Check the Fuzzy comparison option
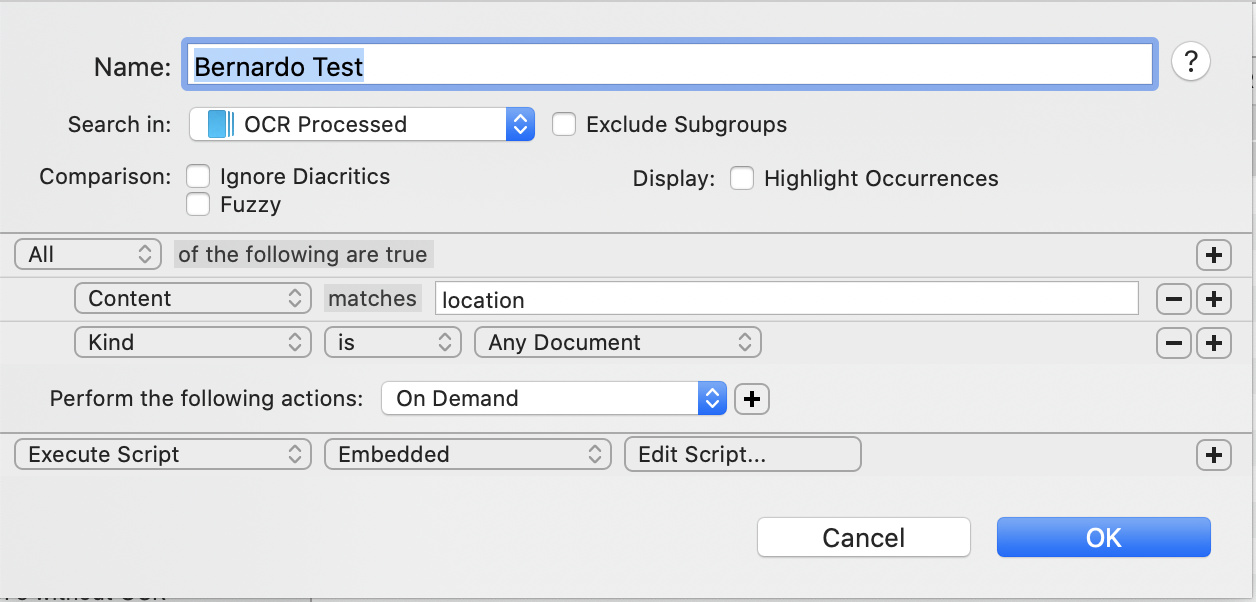The width and height of the screenshot is (1256, 602). click(199, 205)
